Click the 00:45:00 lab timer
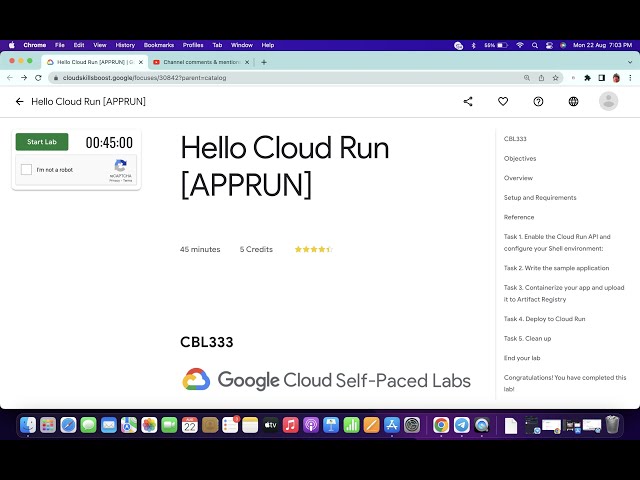The width and height of the screenshot is (640, 480). (109, 142)
